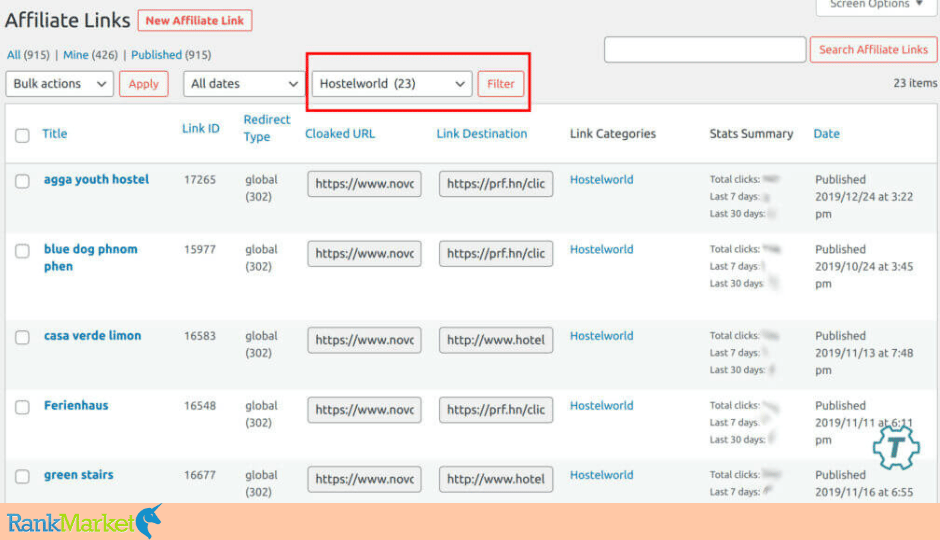The height and width of the screenshot is (540, 940).
Task: Select cloaked URL field for agga youth hostel
Action: click(x=364, y=183)
